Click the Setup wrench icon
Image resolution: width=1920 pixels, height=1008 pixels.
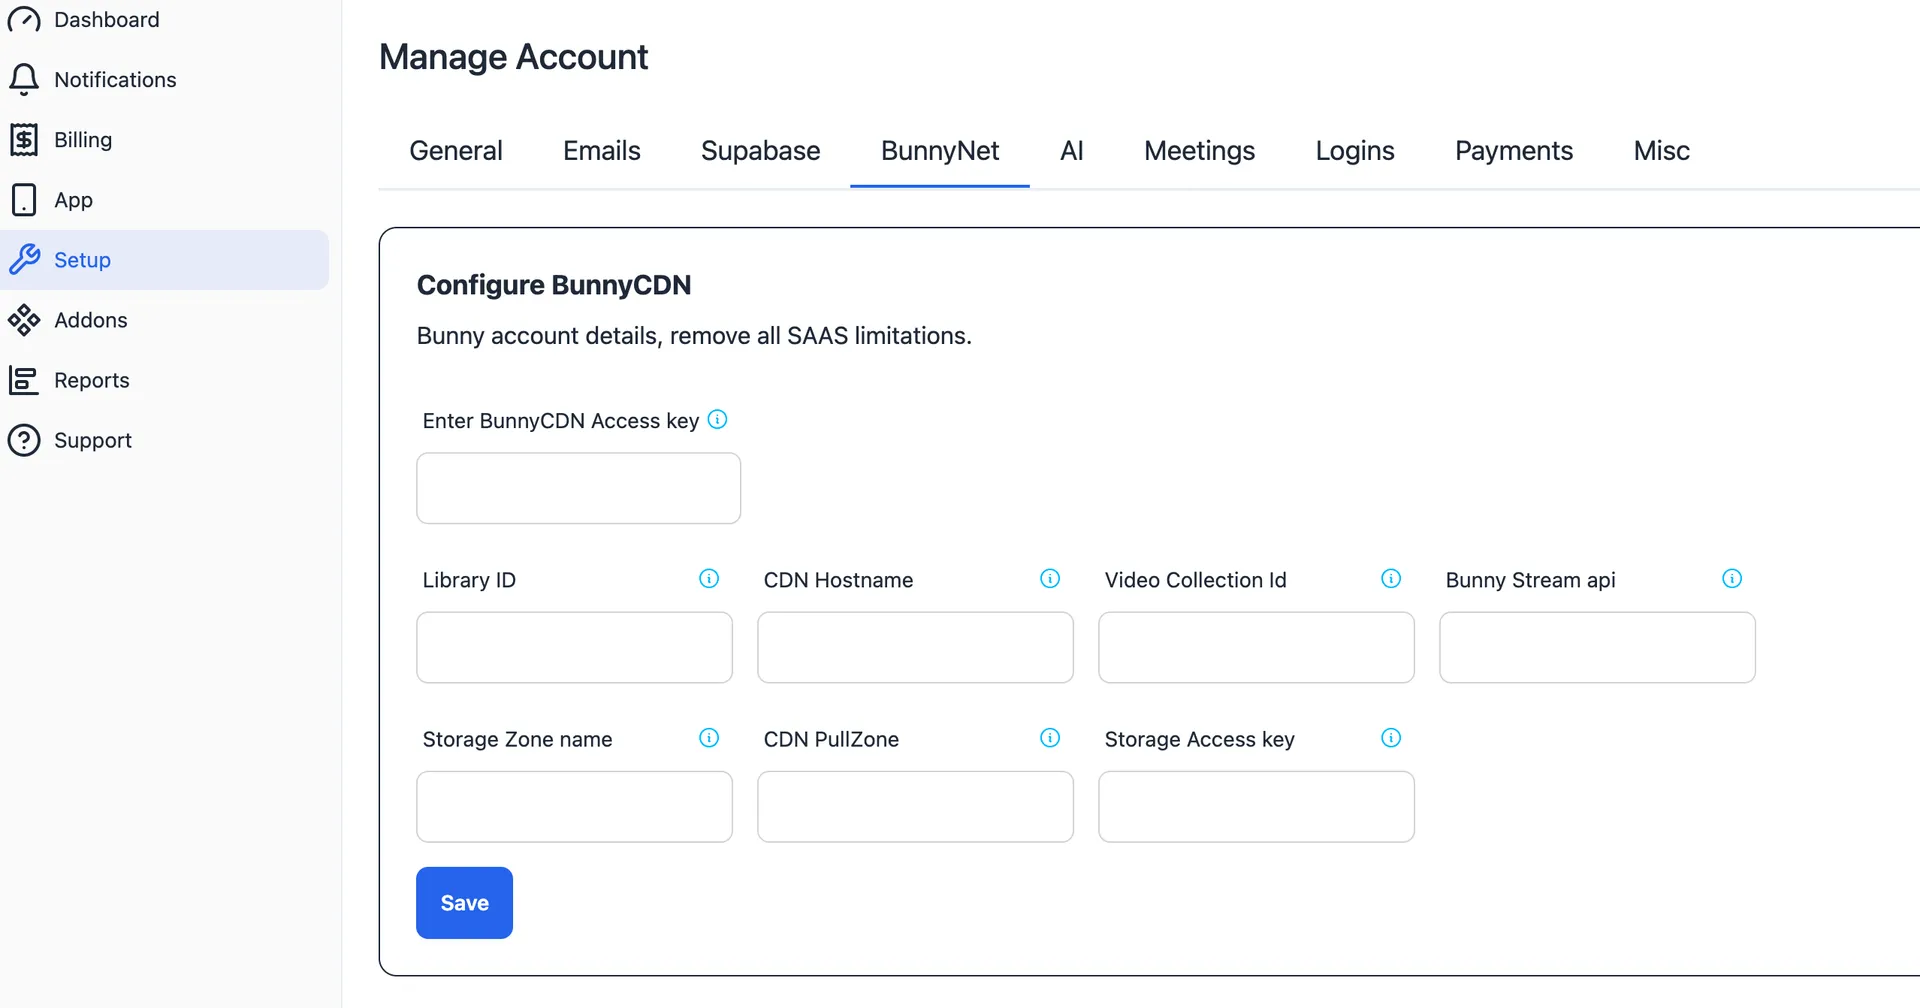pos(24,260)
